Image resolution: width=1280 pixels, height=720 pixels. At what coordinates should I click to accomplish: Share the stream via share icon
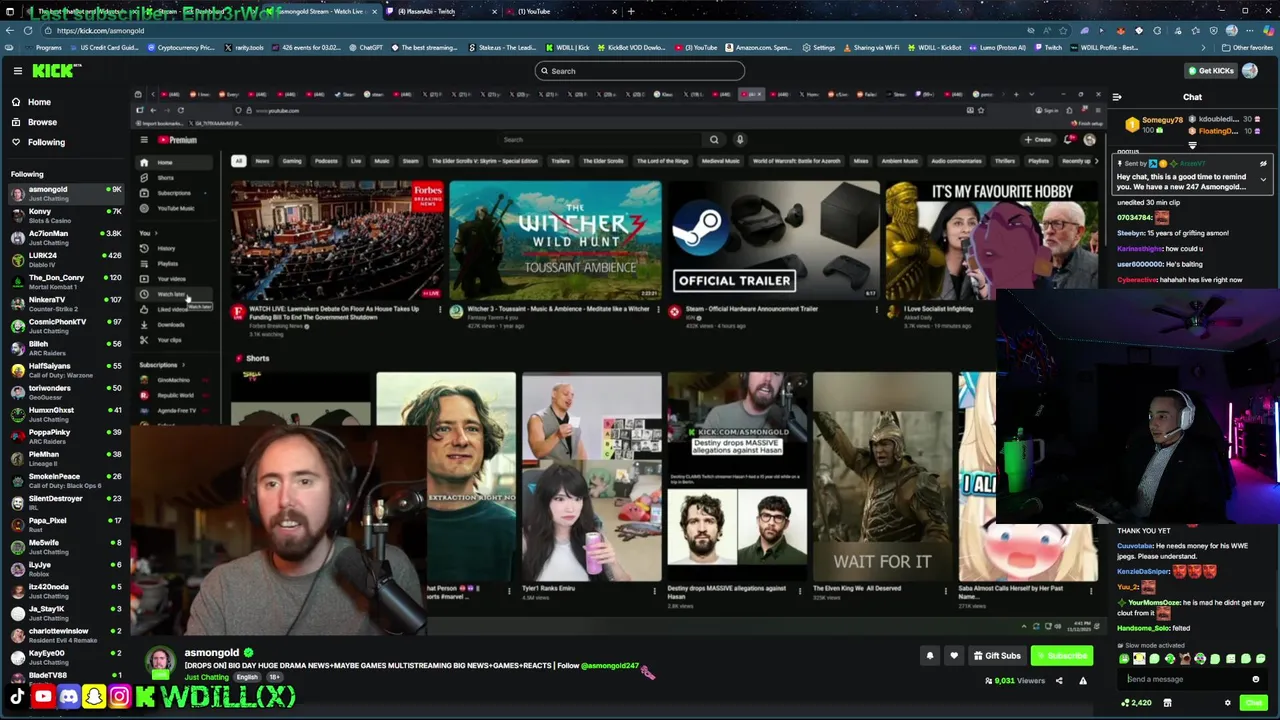pyautogui.click(x=1059, y=681)
